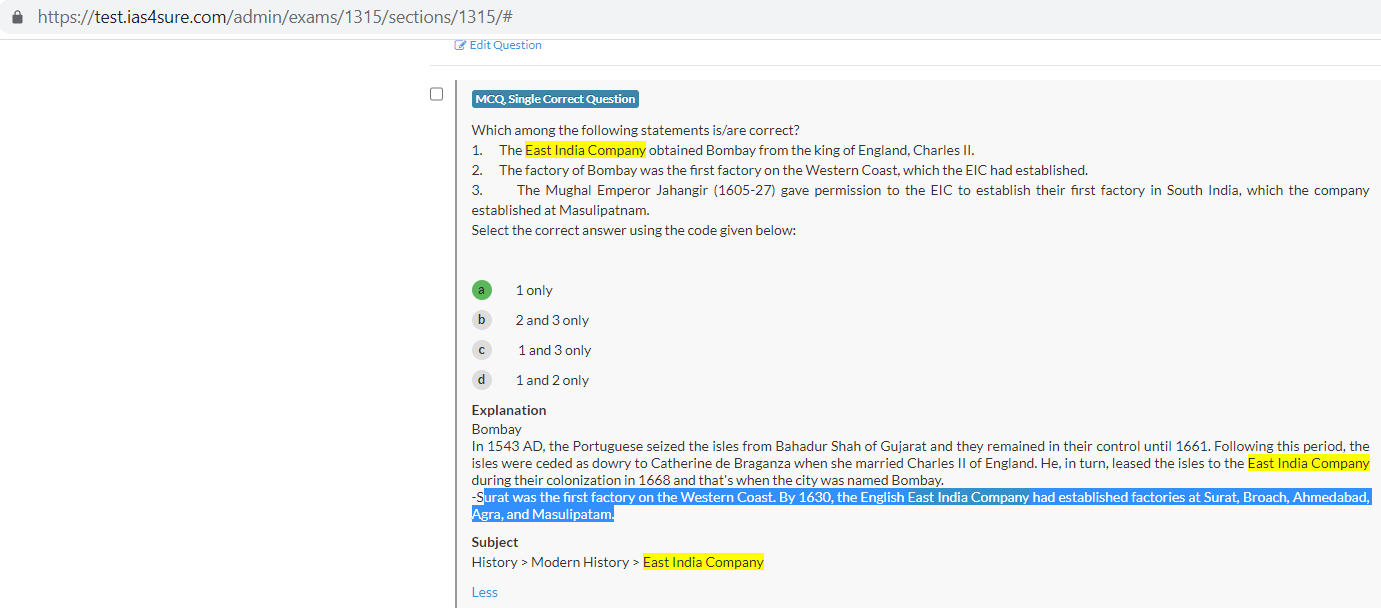This screenshot has height=608, width=1381.
Task: Click the padlock icon in address bar
Action: 17,18
